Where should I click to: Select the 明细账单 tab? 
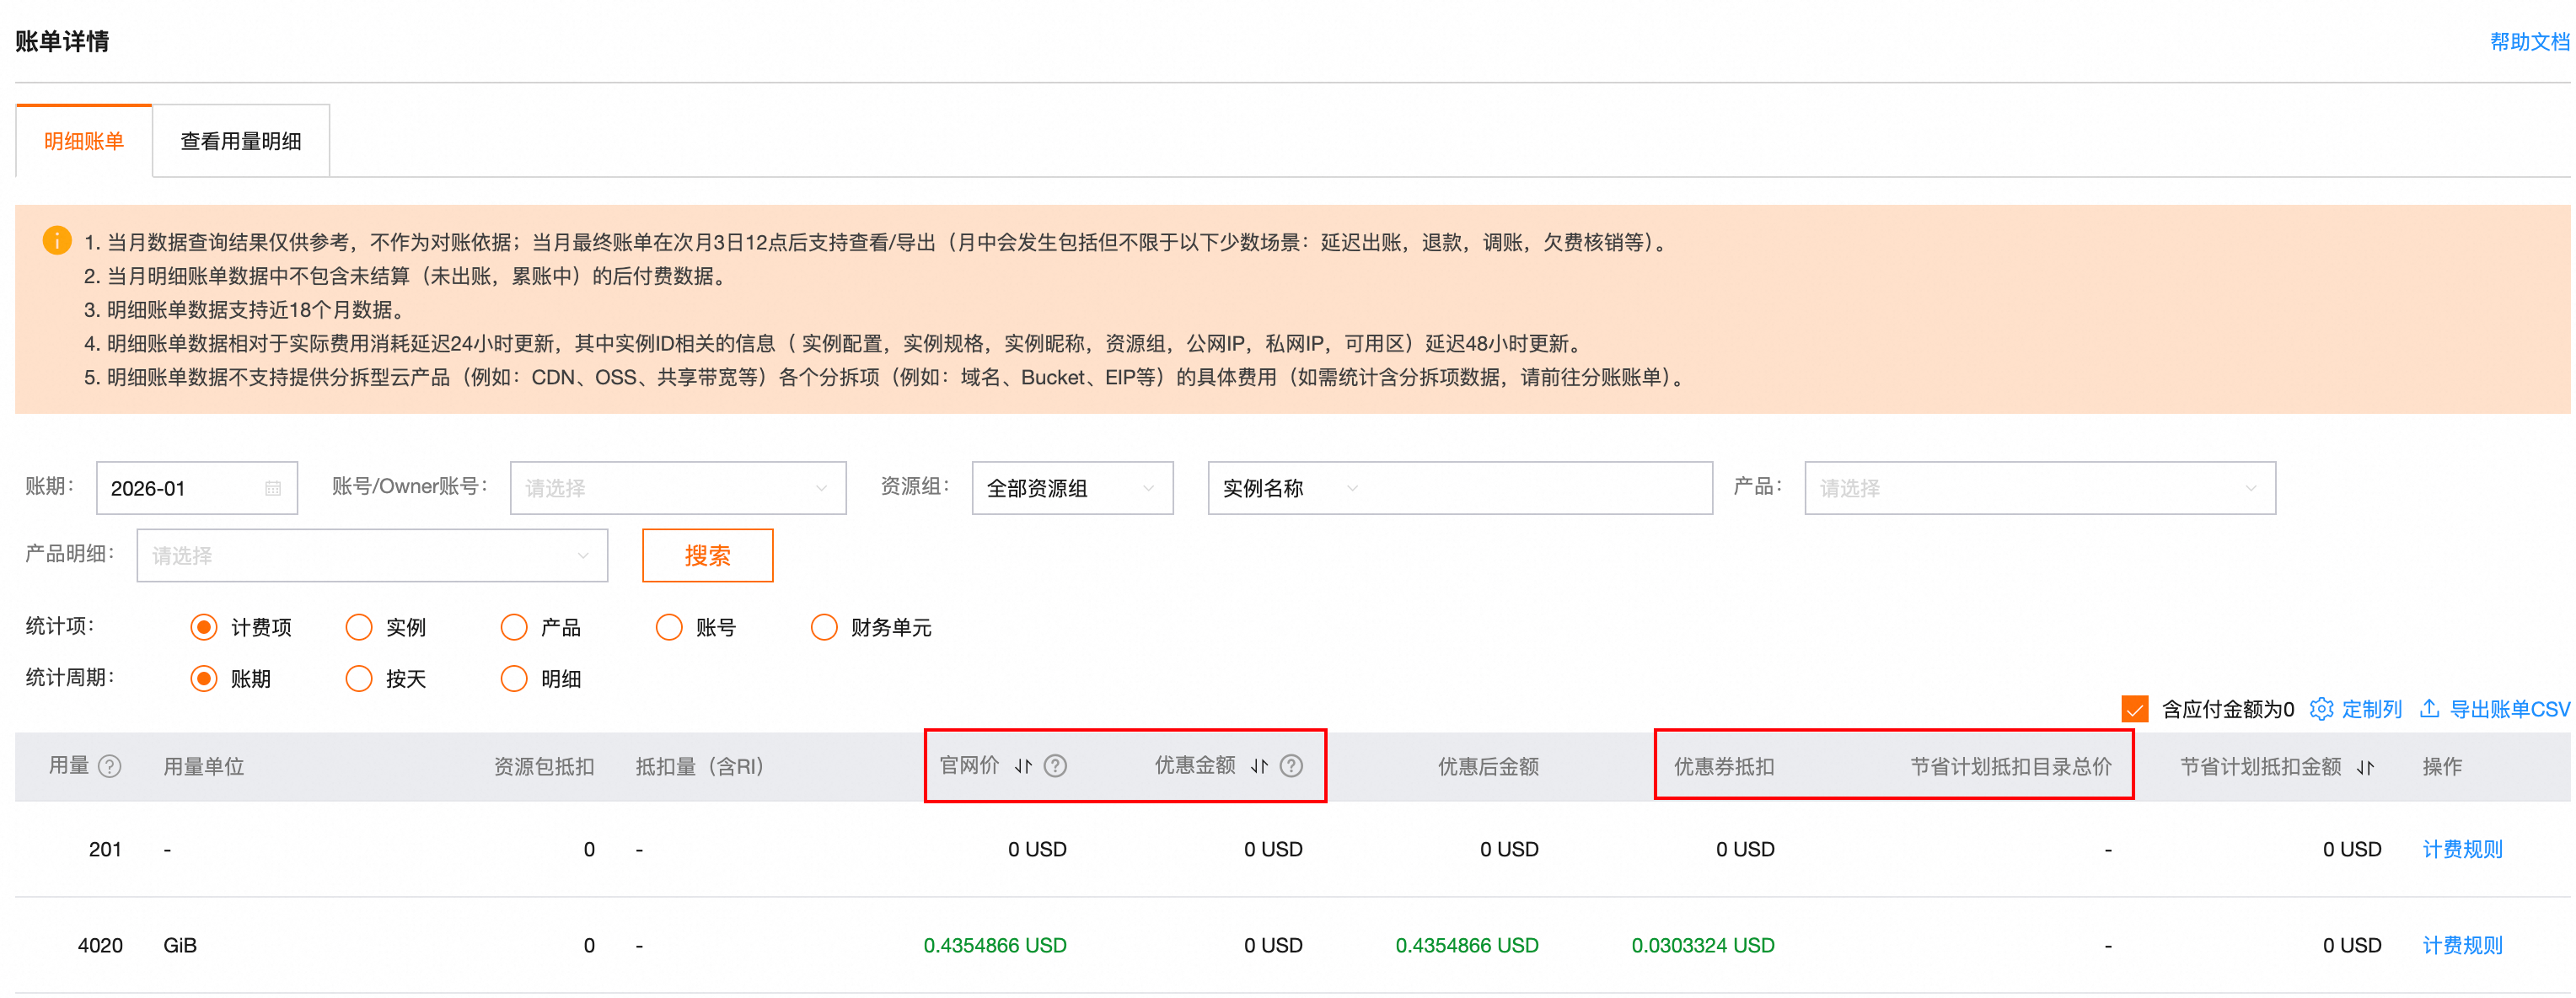[84, 141]
